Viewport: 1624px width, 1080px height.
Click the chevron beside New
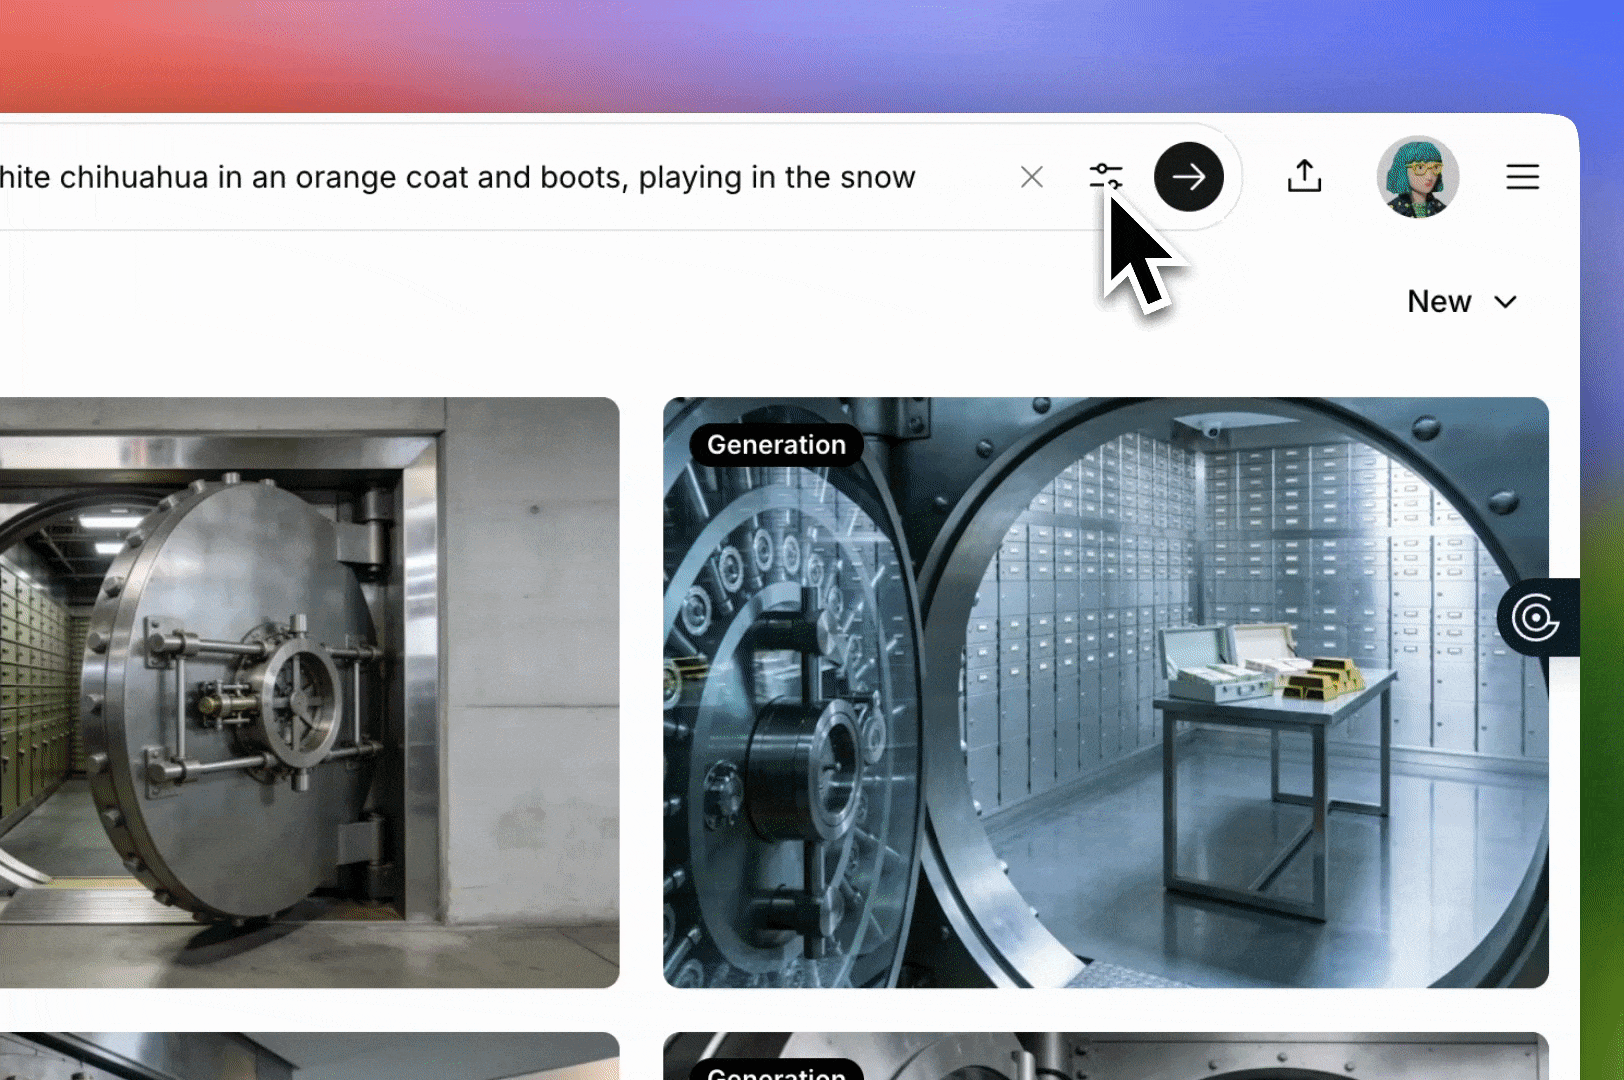[1505, 302]
